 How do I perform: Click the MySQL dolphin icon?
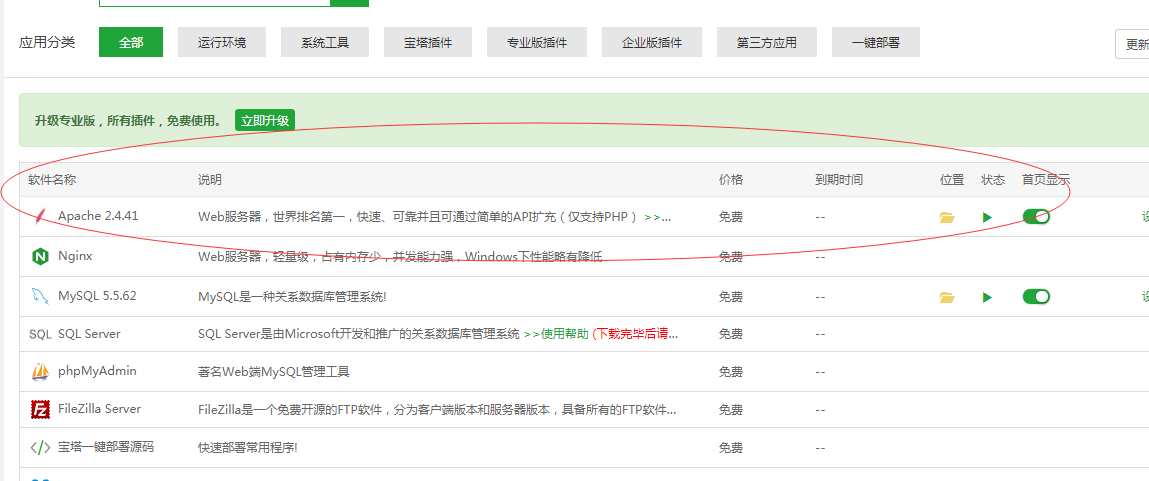pyautogui.click(x=40, y=297)
